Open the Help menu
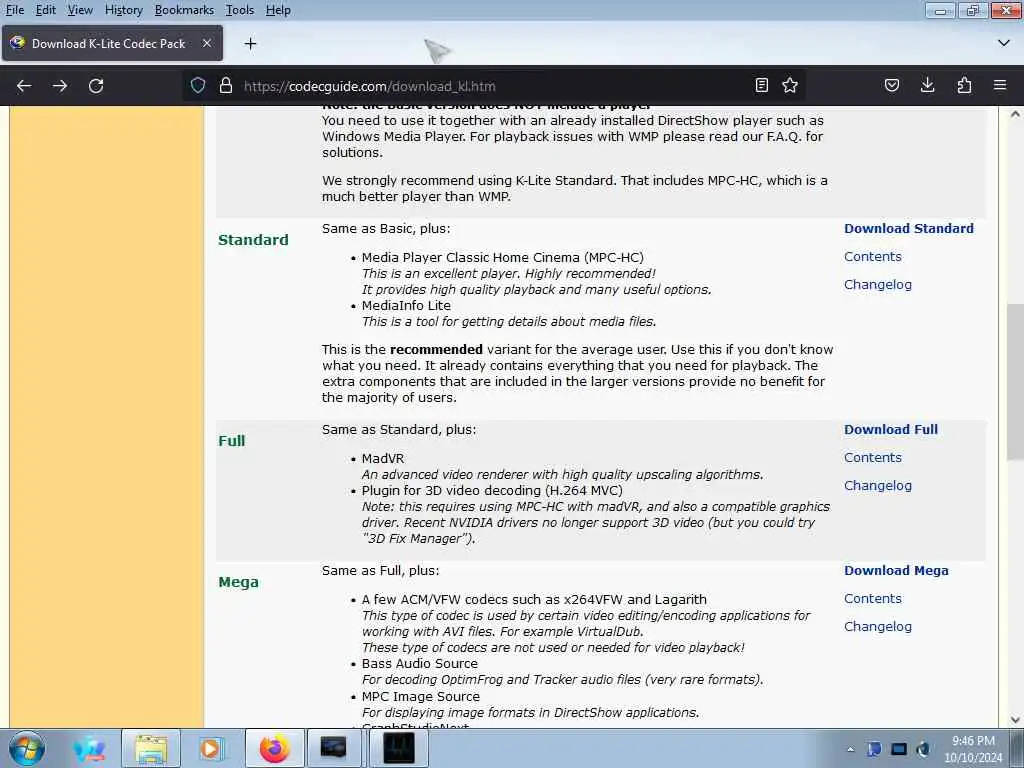The height and width of the screenshot is (768, 1024). coord(278,10)
